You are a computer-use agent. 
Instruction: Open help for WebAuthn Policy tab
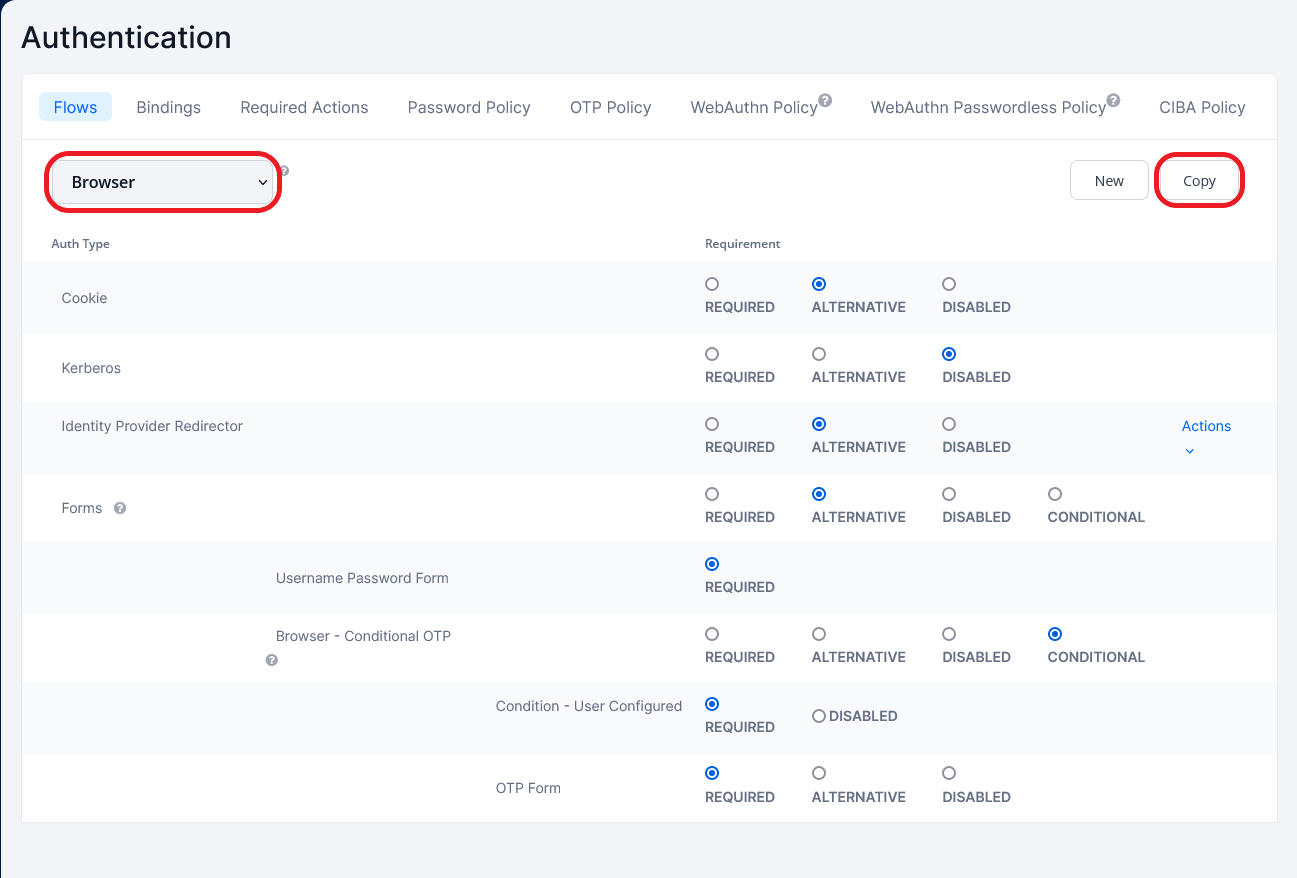pos(825,99)
